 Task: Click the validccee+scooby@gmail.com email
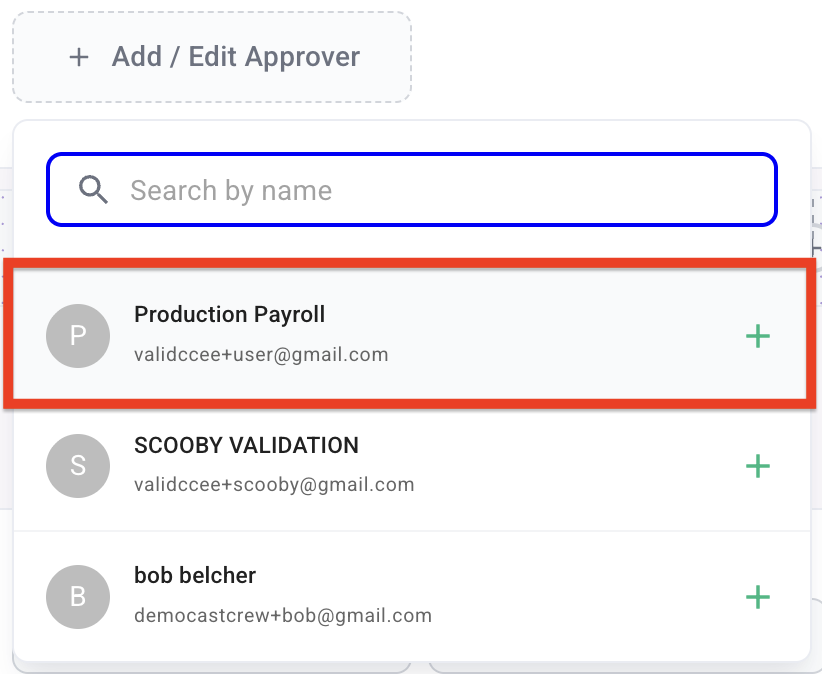coord(274,485)
